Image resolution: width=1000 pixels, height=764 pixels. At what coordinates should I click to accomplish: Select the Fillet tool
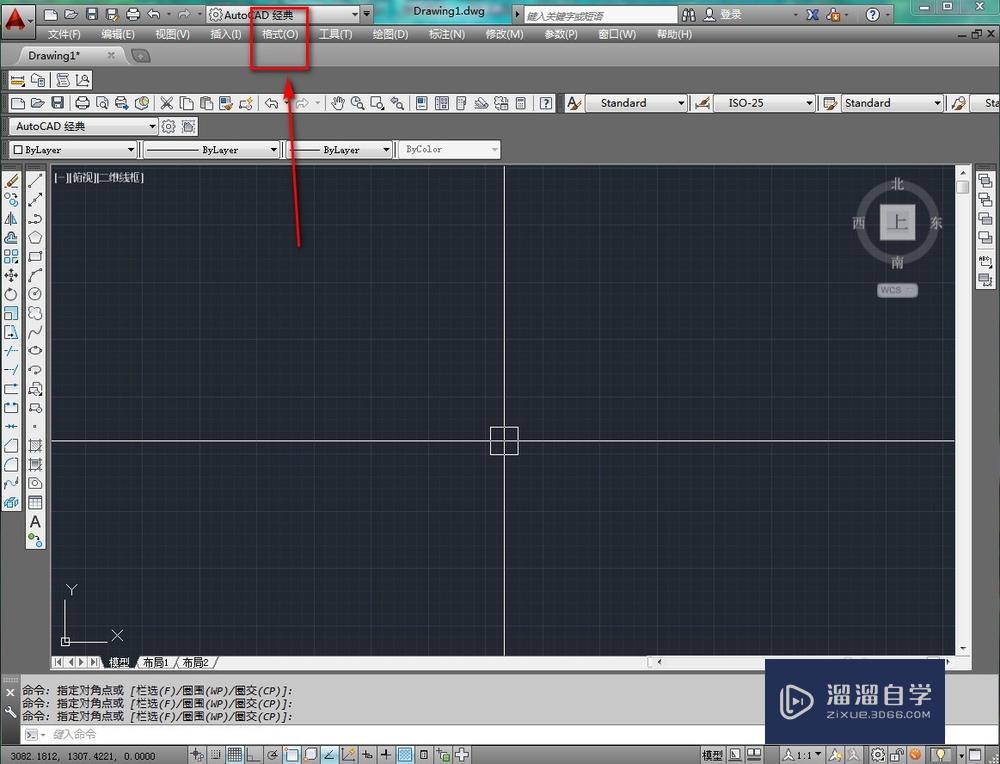pyautogui.click(x=11, y=464)
